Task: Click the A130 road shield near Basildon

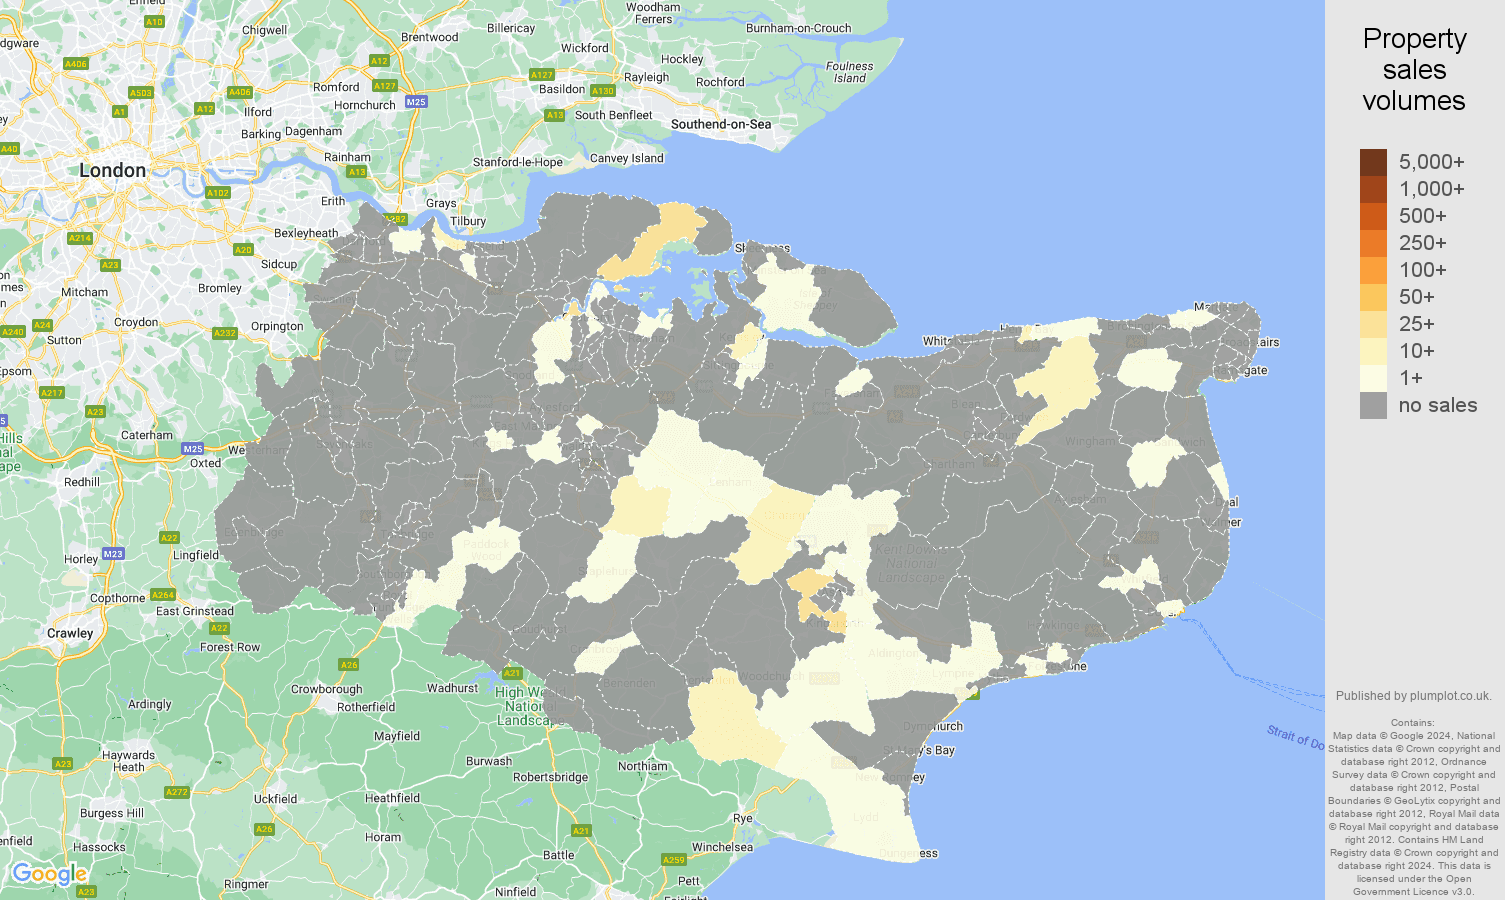Action: point(603,91)
